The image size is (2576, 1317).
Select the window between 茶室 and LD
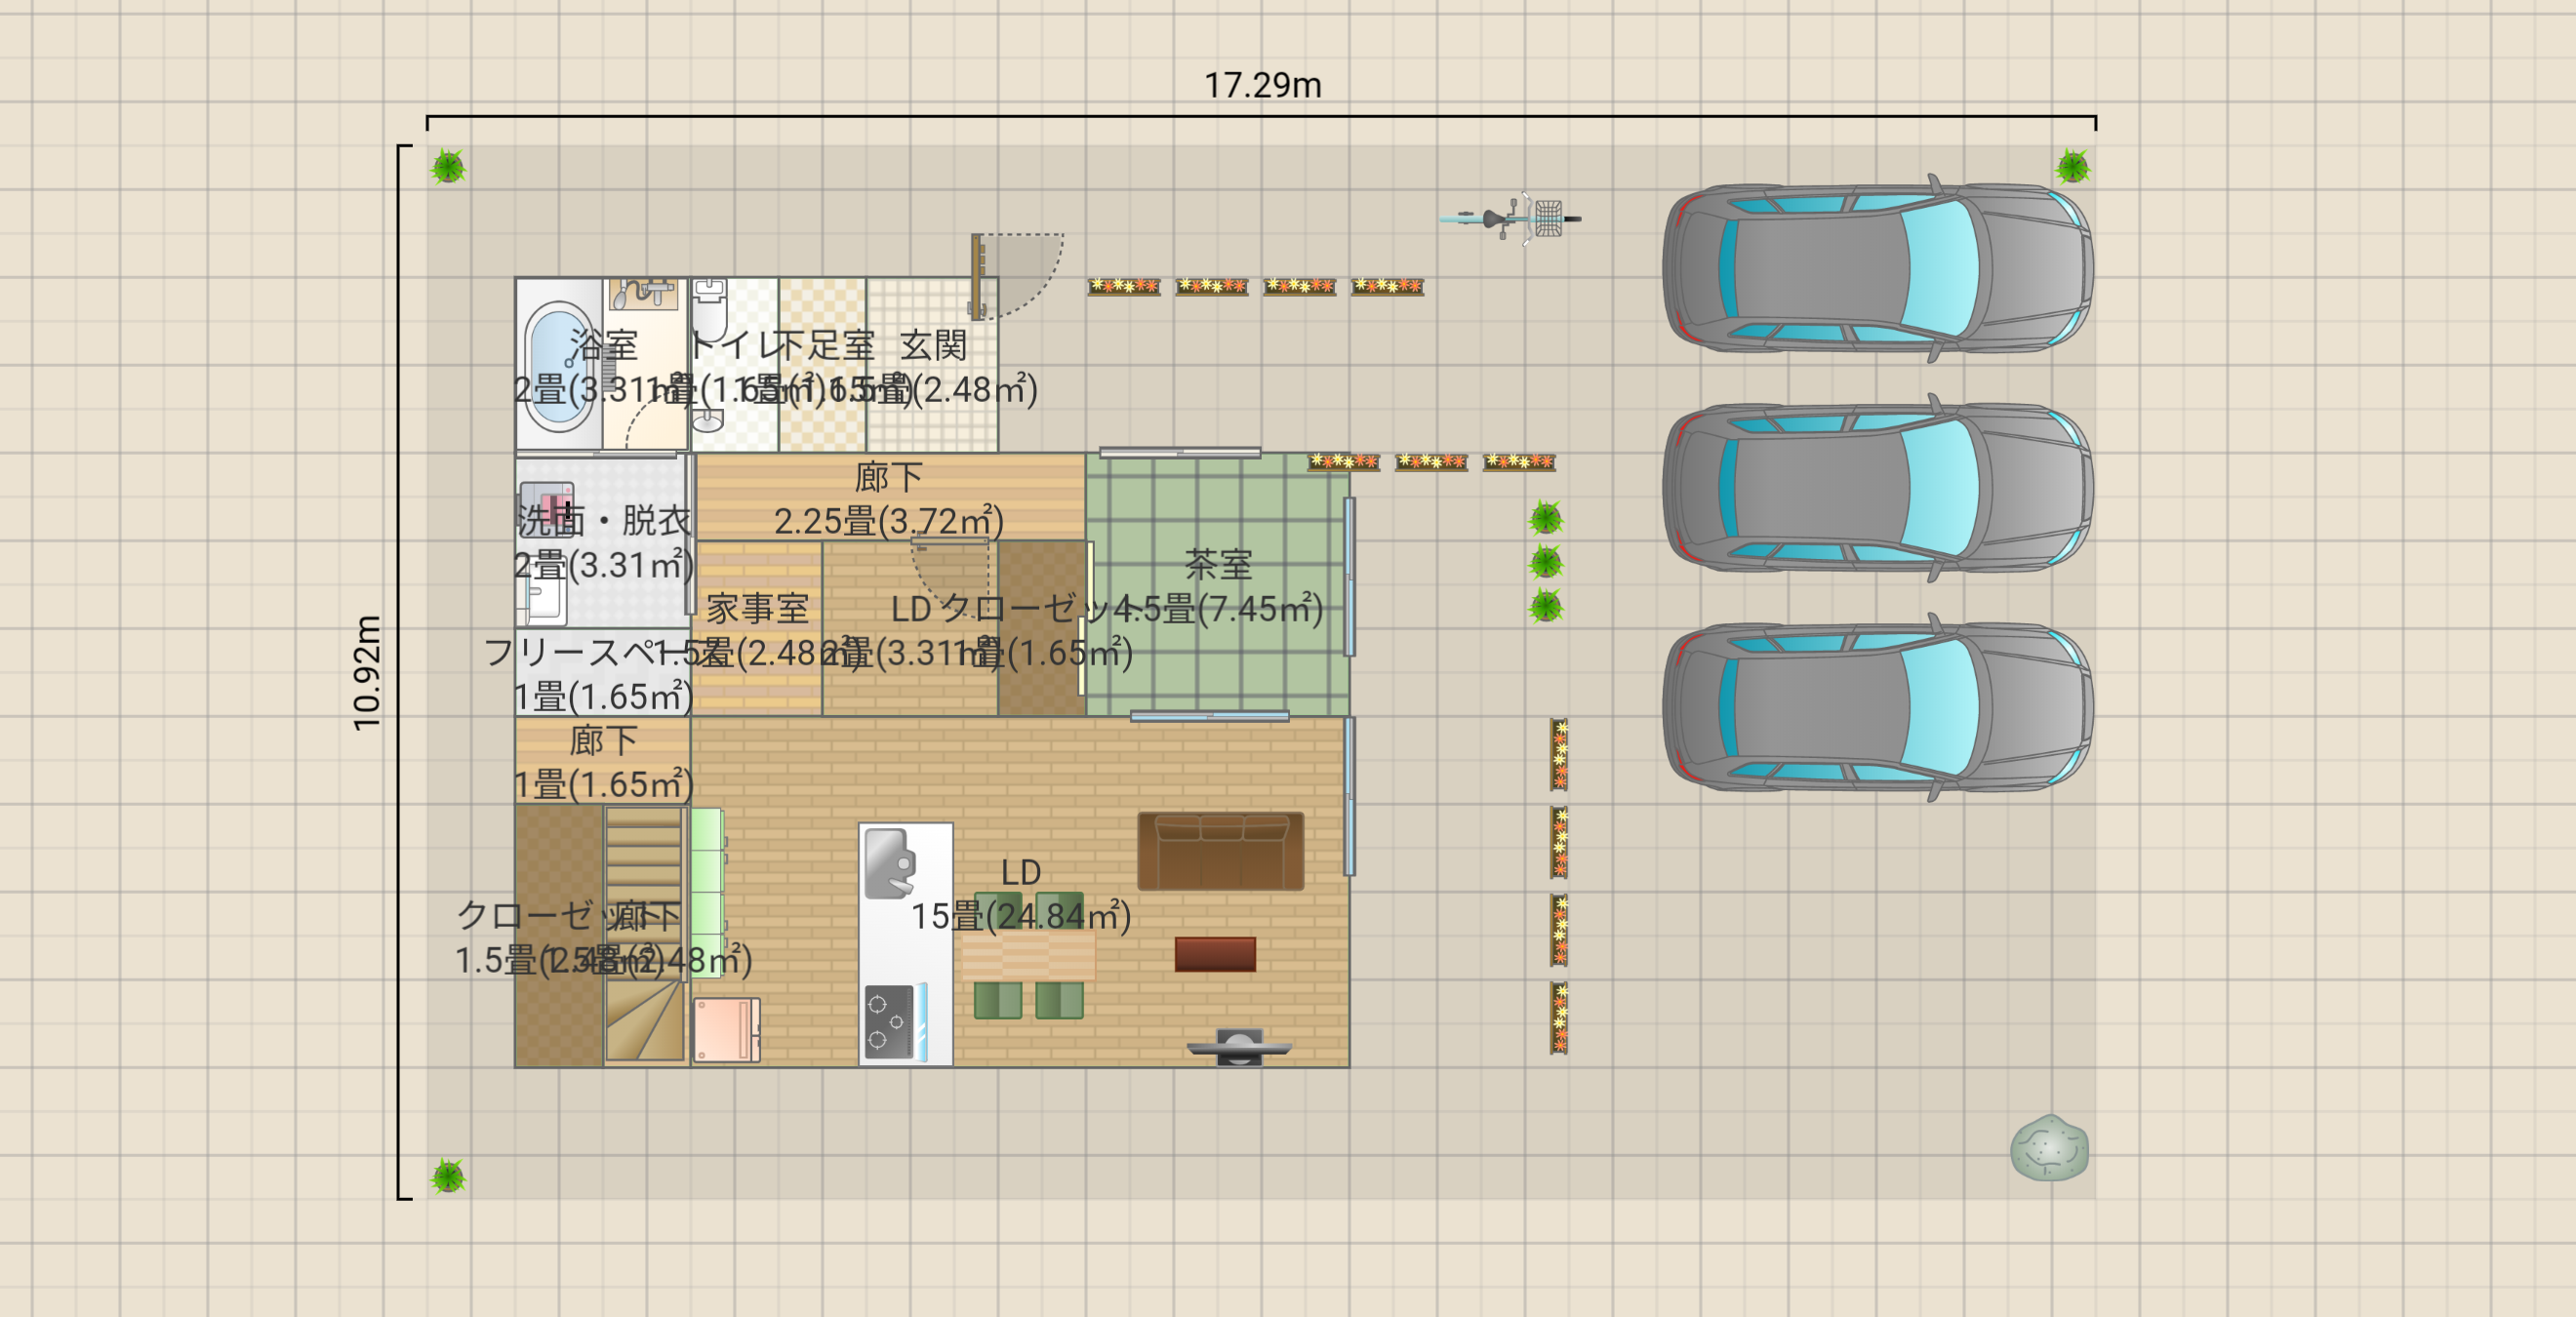(1210, 716)
